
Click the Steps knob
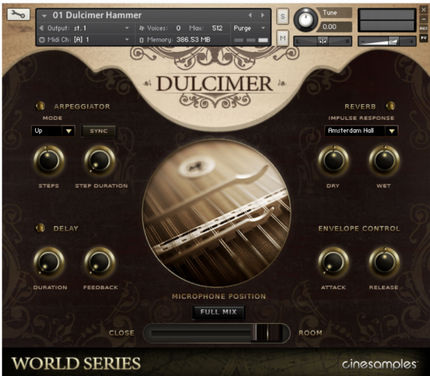[x=49, y=161]
